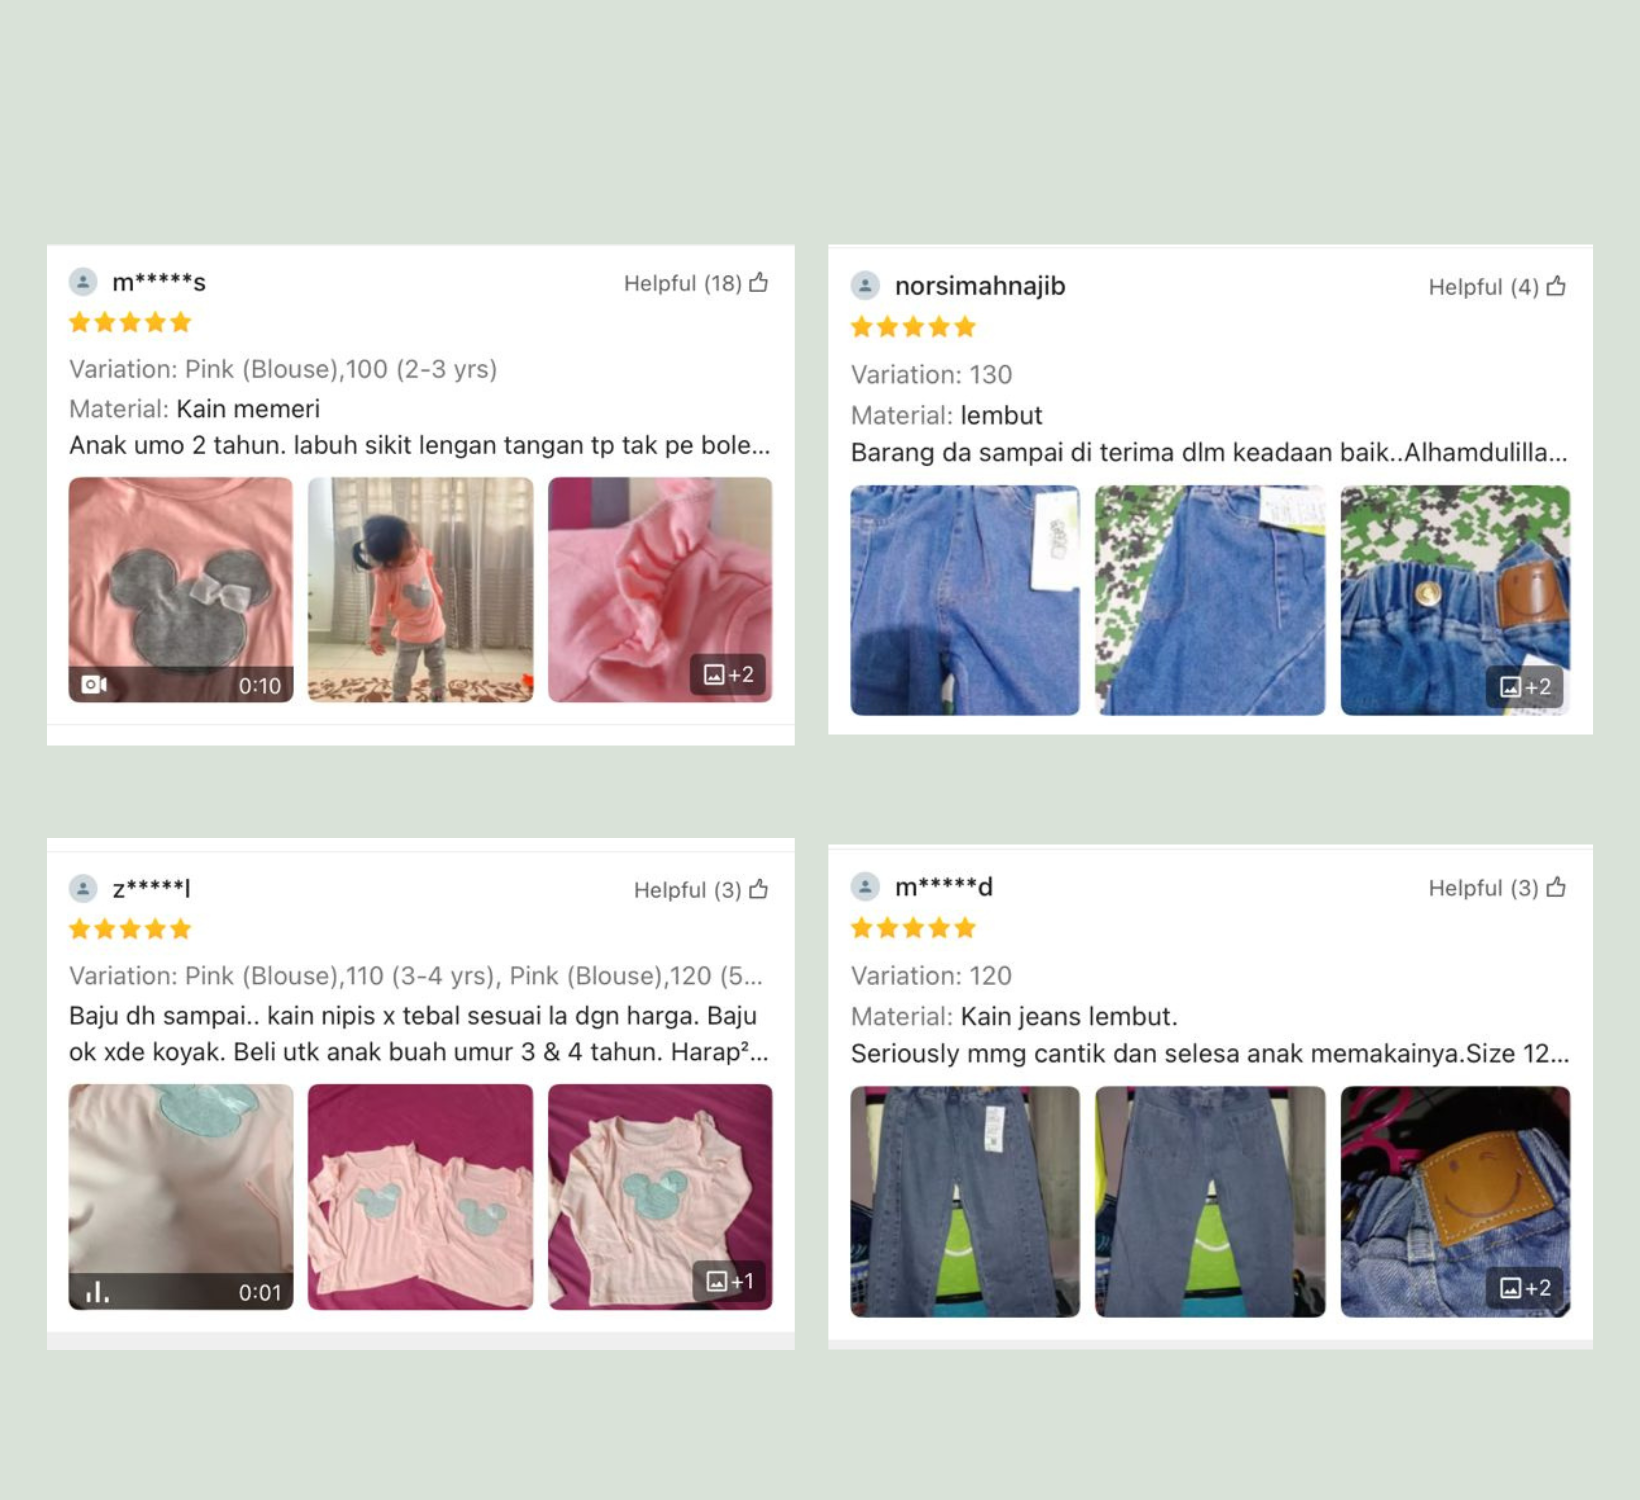Viewport: 1640px width, 1500px height.
Task: Expand +2 photos on smiley leather patch image
Action: pos(1525,1288)
